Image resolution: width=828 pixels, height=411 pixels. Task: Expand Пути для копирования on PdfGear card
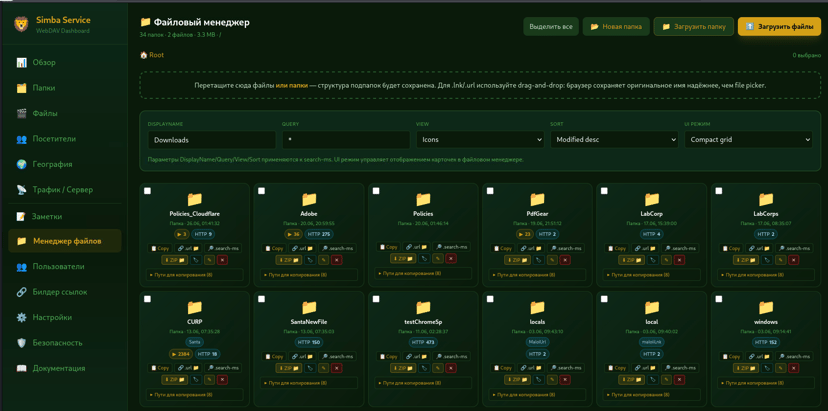coord(537,275)
